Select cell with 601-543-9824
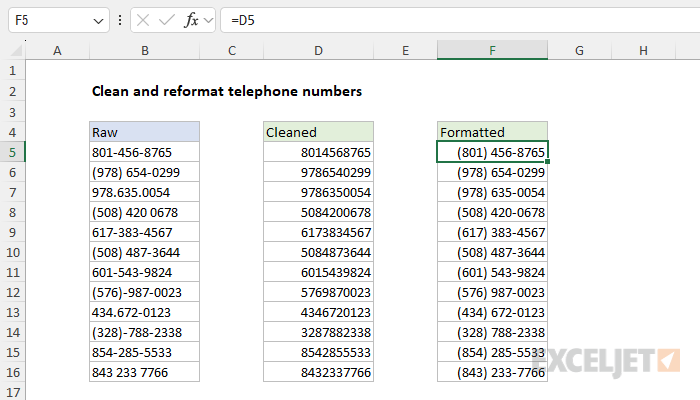Image resolution: width=700 pixels, height=400 pixels. click(145, 272)
